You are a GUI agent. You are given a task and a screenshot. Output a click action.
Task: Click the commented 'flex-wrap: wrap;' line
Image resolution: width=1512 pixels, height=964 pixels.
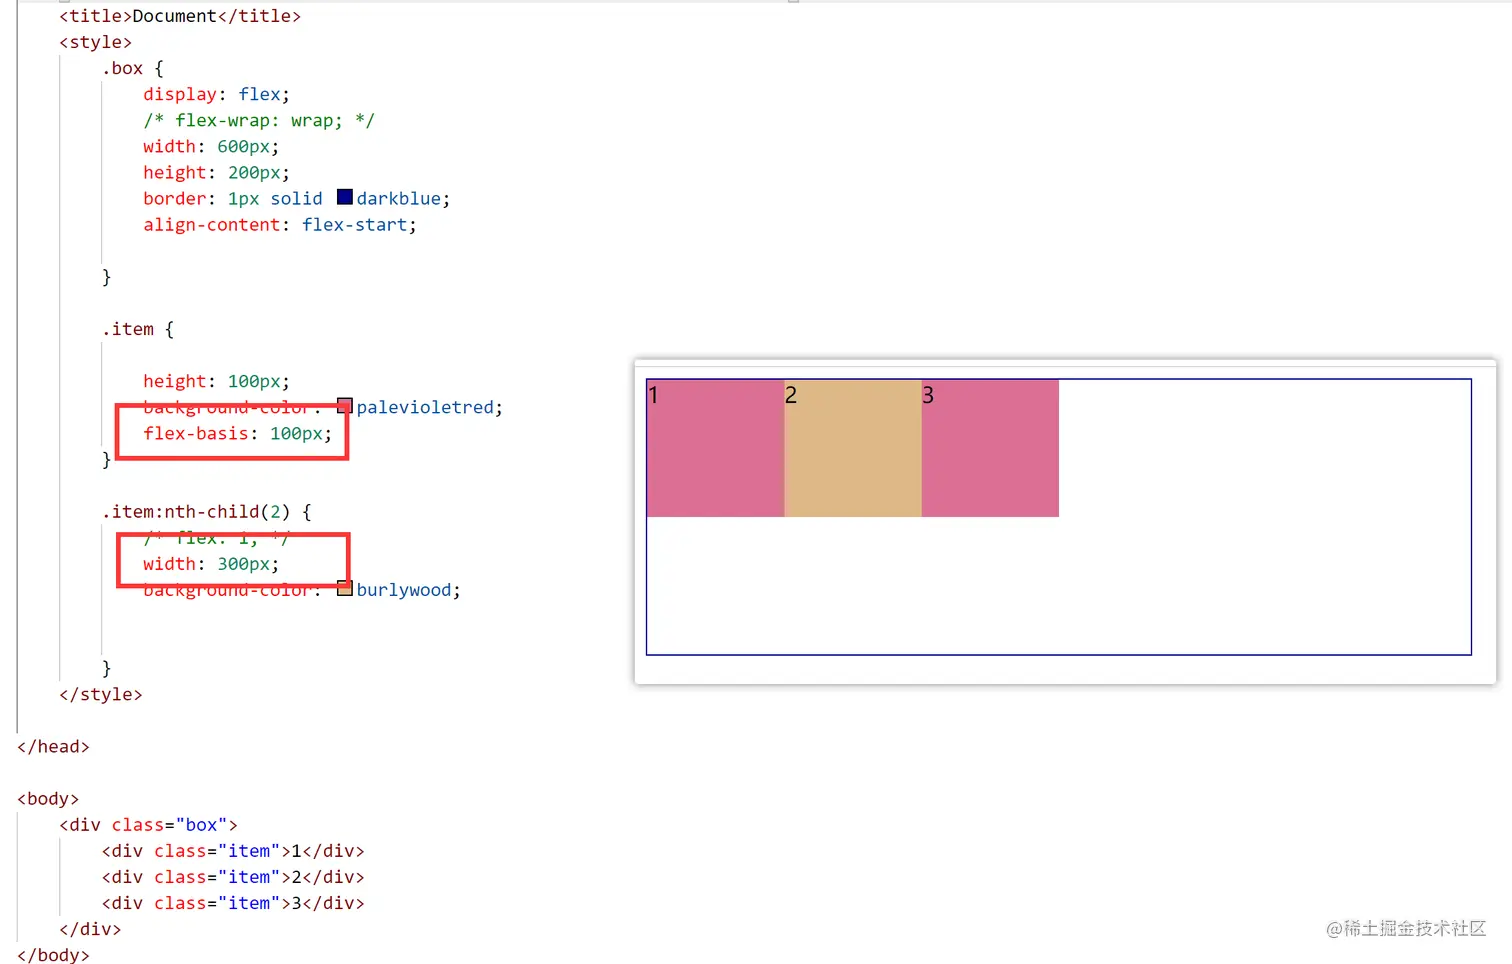[259, 120]
